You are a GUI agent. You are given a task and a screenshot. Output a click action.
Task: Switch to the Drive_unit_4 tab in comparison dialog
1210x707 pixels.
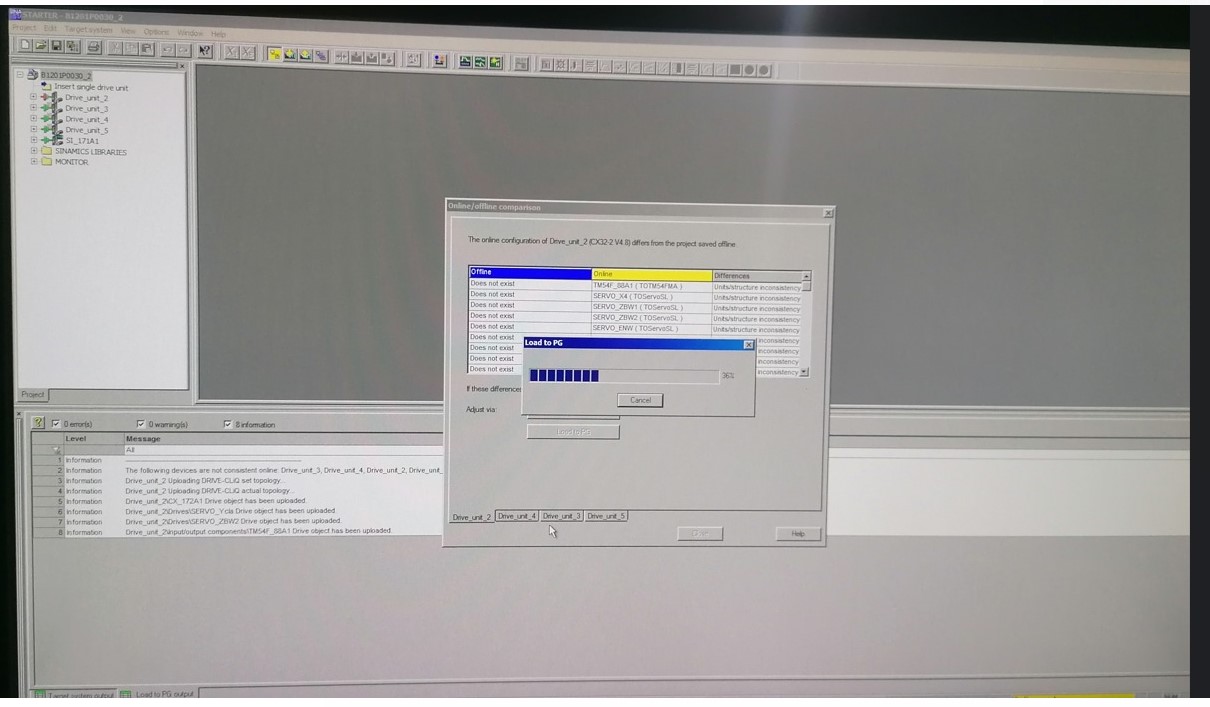[x=518, y=516]
